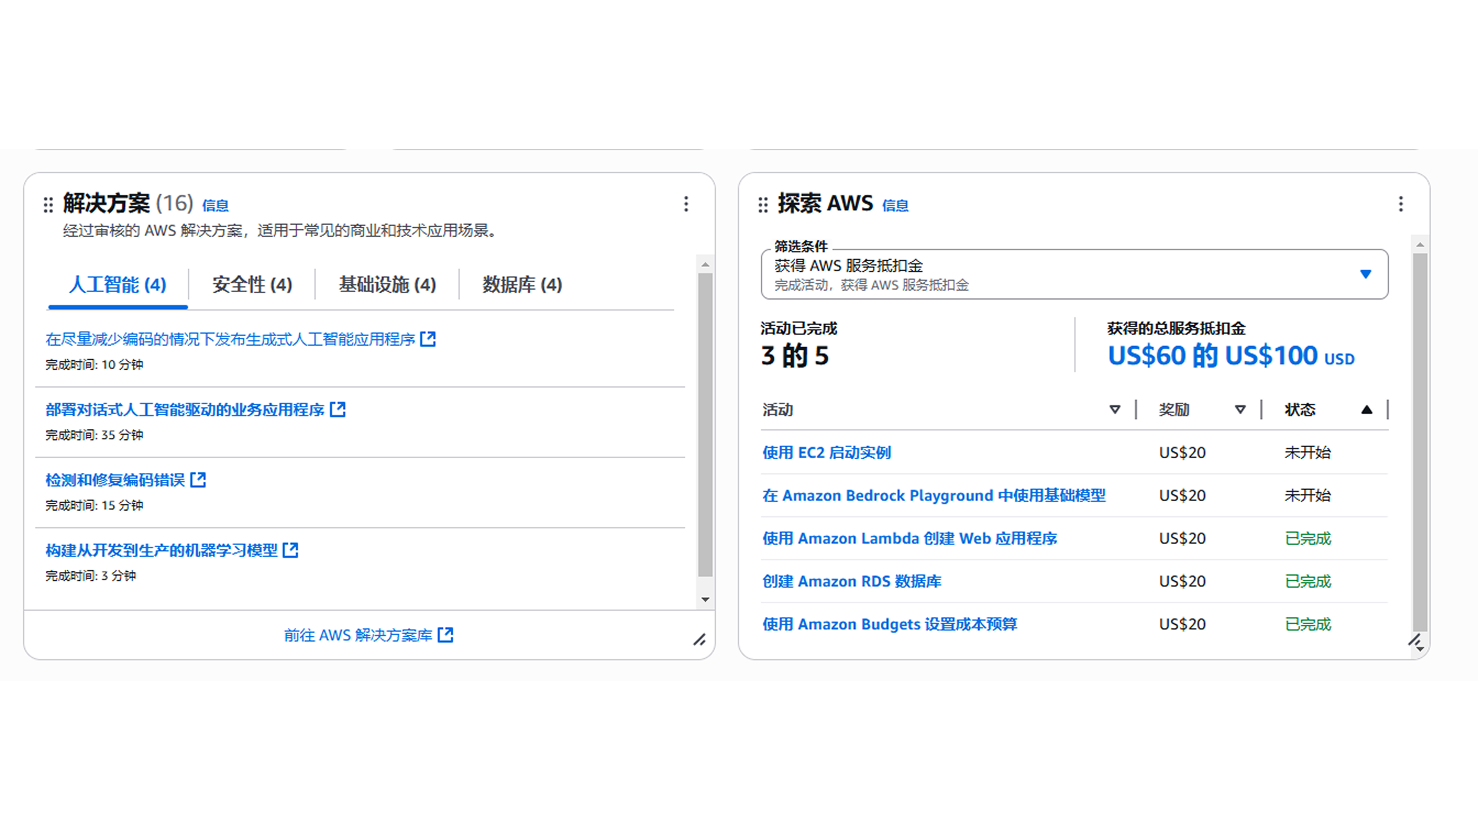Viewport: 1478px width, 830px height.
Task: Click external link icon beside 检测和修复编码错误
Action: click(198, 480)
